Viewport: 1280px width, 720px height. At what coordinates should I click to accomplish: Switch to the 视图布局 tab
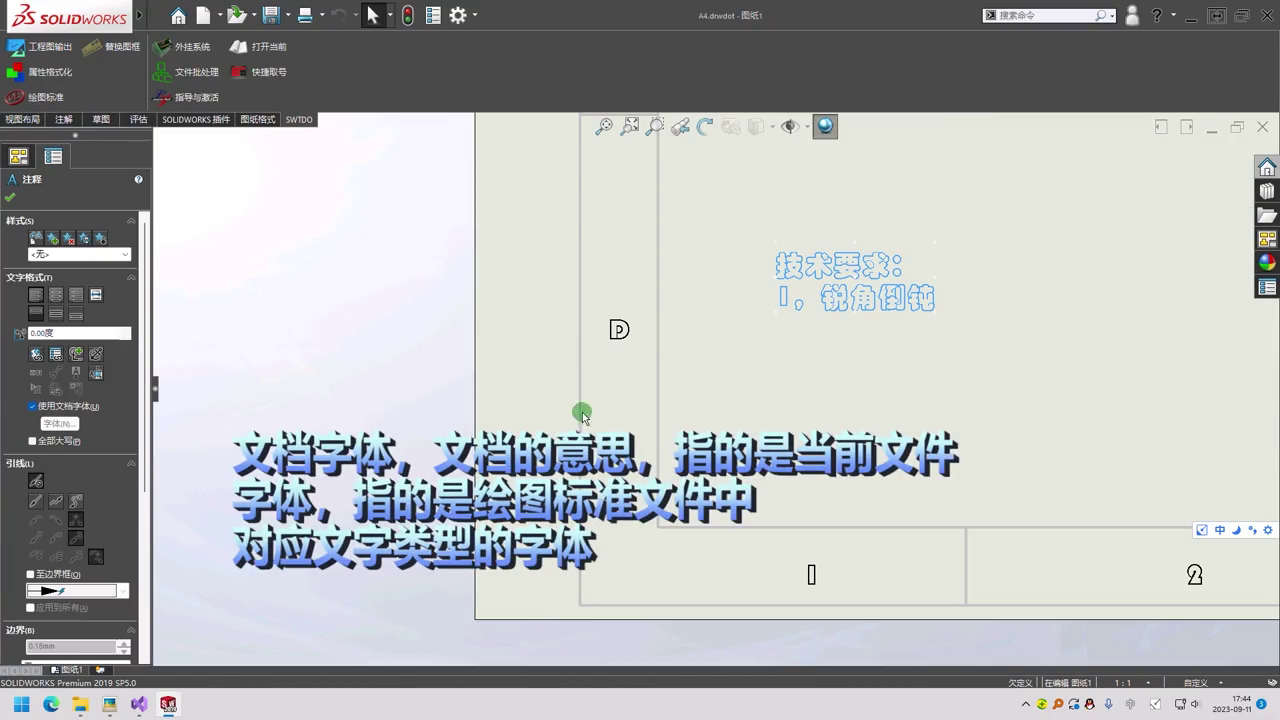pos(23,119)
